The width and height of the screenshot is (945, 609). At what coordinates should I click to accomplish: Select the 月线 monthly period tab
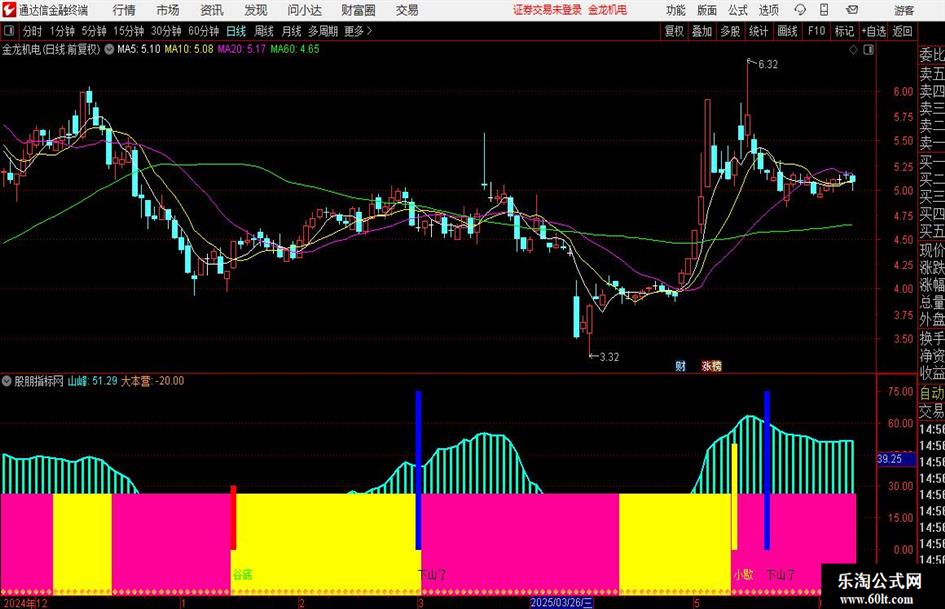coord(291,31)
